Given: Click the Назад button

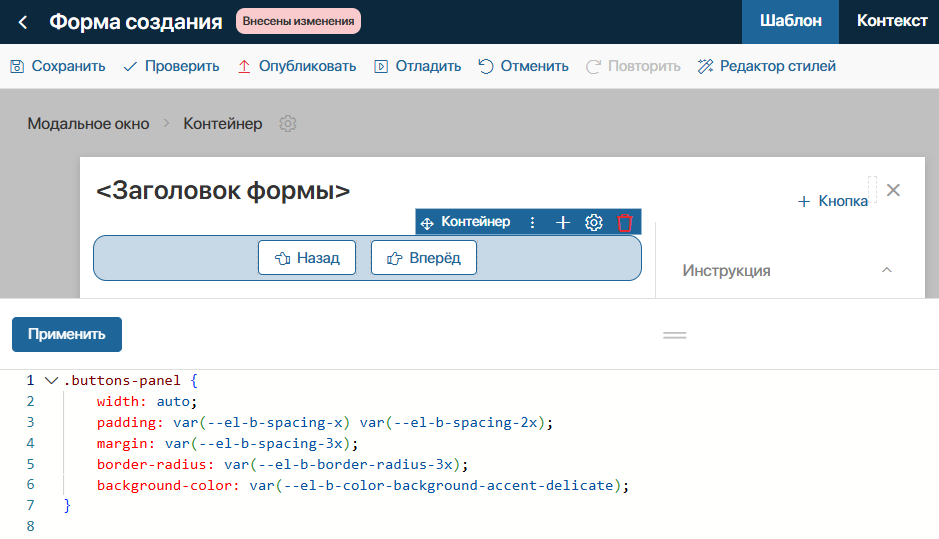Looking at the screenshot, I should pos(307,258).
